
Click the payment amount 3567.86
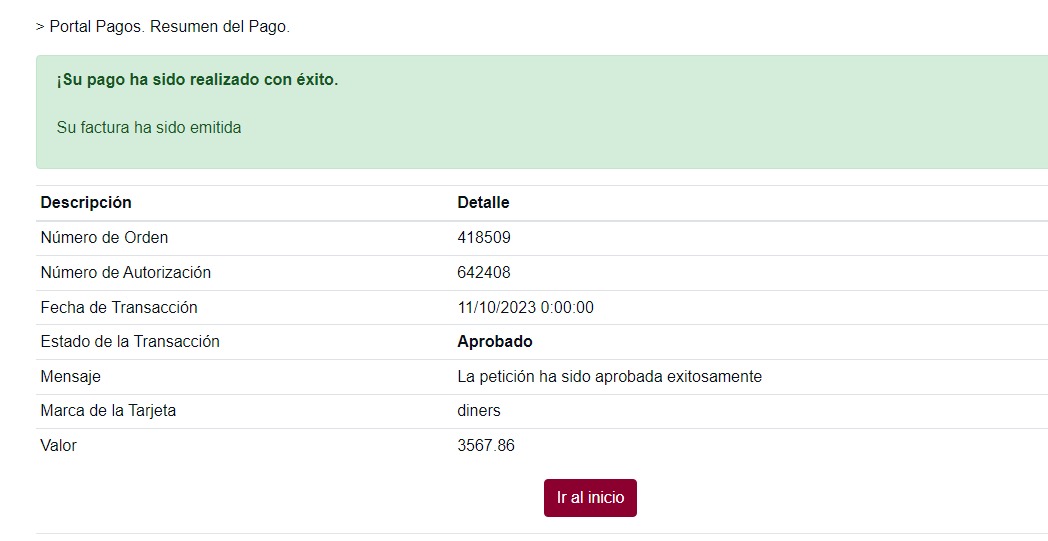[486, 446]
